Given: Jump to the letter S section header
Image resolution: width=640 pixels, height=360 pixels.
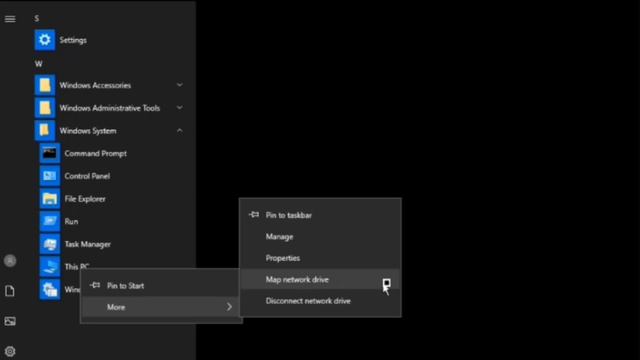Looking at the screenshot, I should (x=37, y=18).
